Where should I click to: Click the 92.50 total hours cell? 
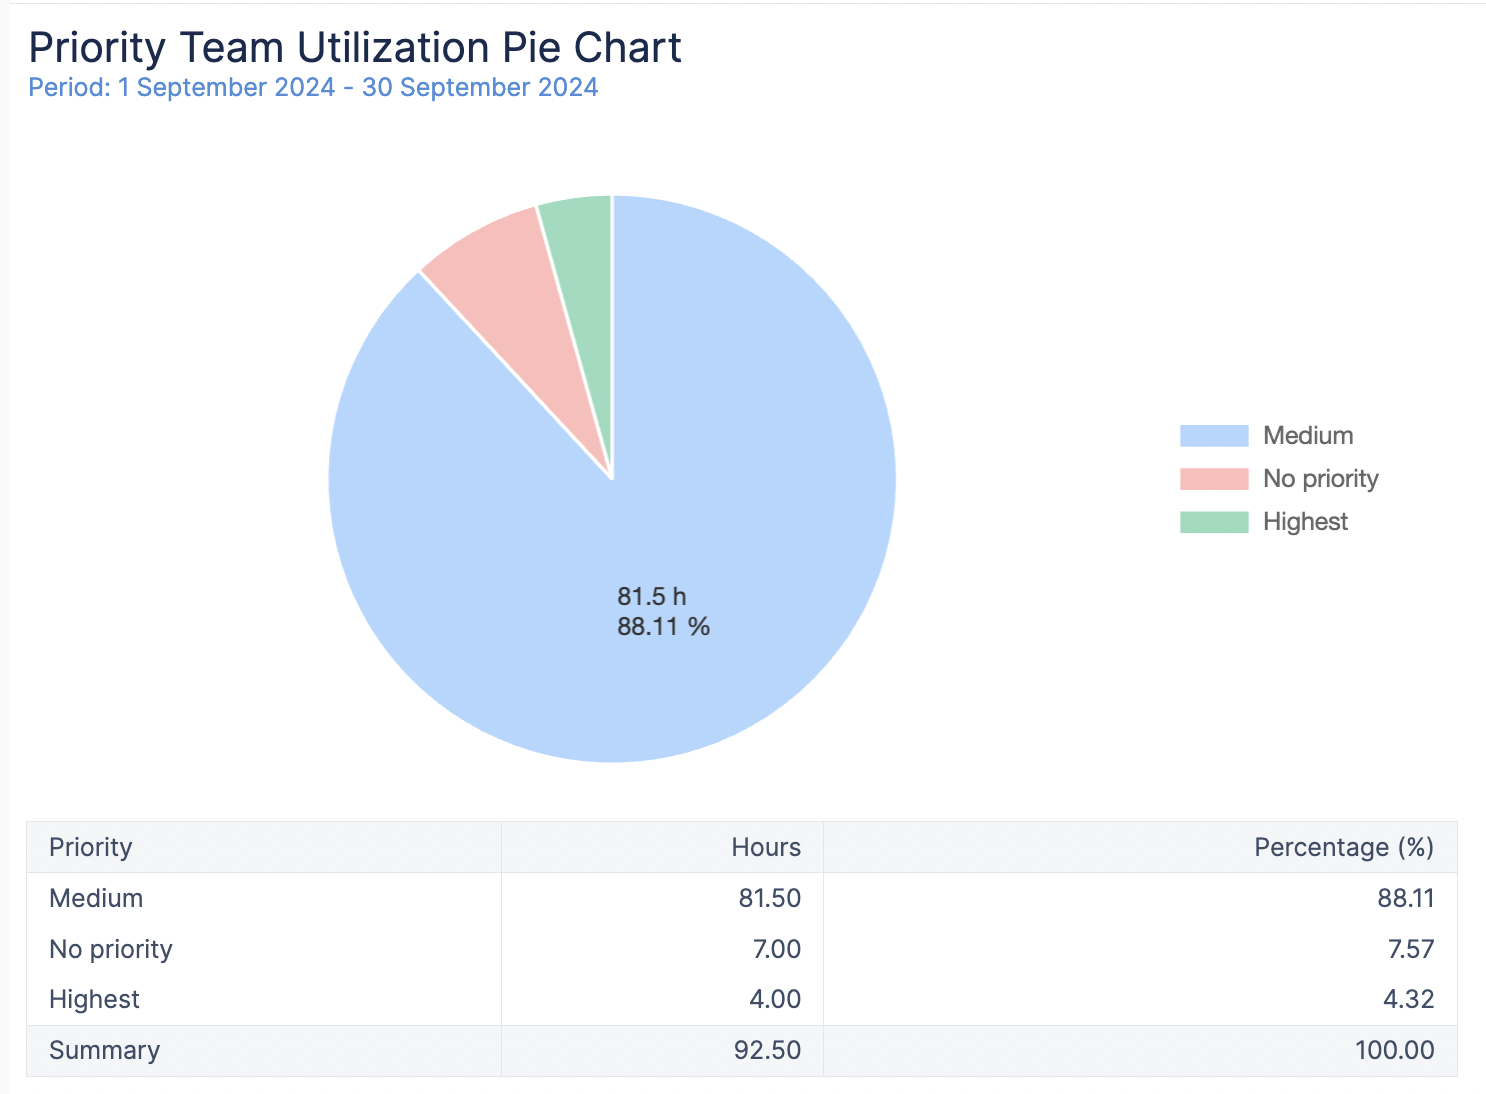(767, 1050)
